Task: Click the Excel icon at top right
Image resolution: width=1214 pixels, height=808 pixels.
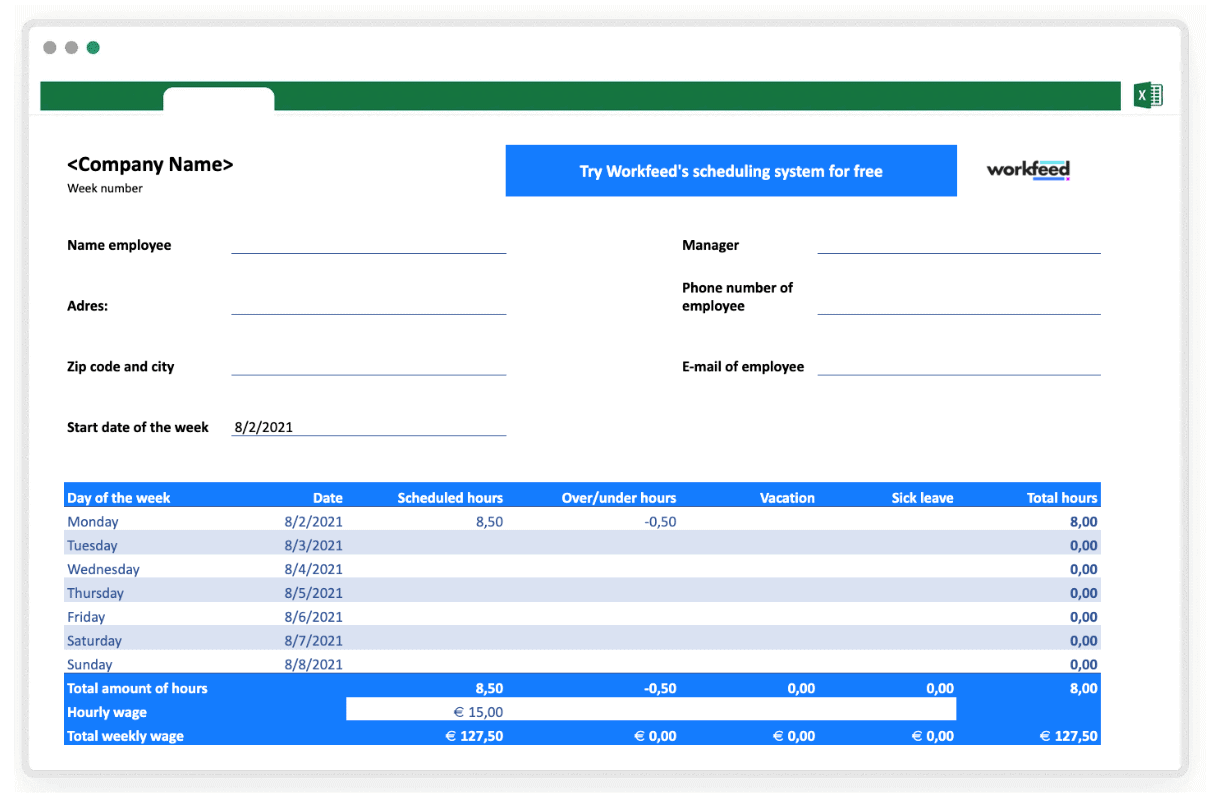Action: (1148, 96)
